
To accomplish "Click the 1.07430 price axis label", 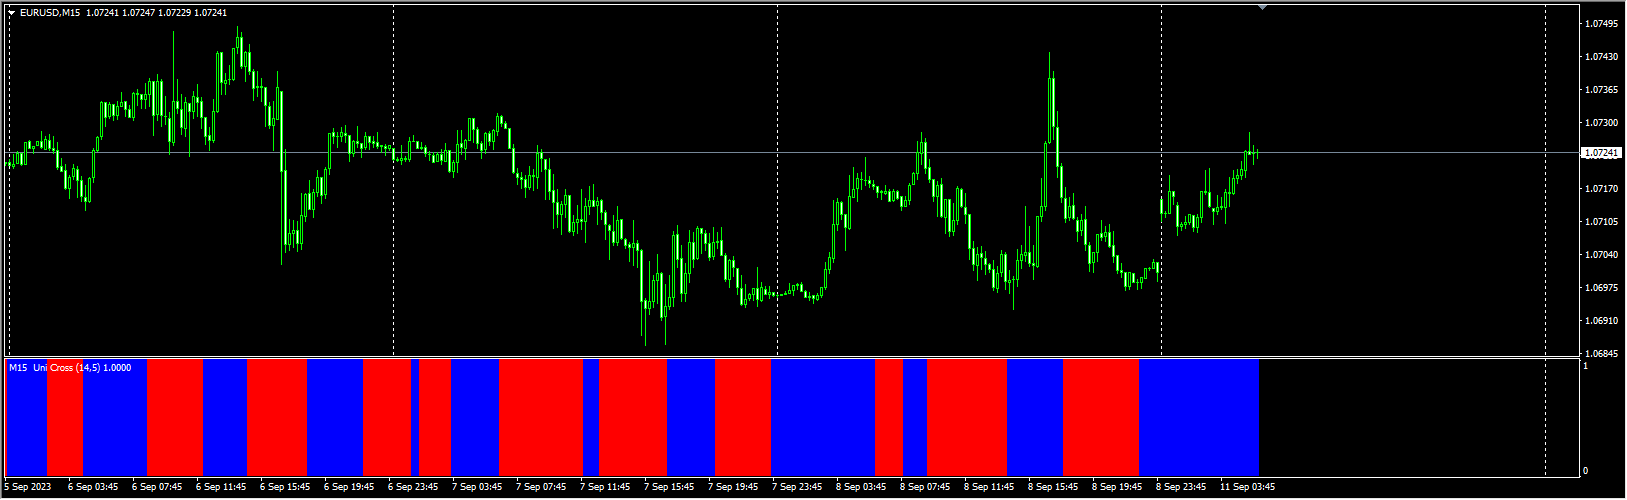I will 1603,57.
